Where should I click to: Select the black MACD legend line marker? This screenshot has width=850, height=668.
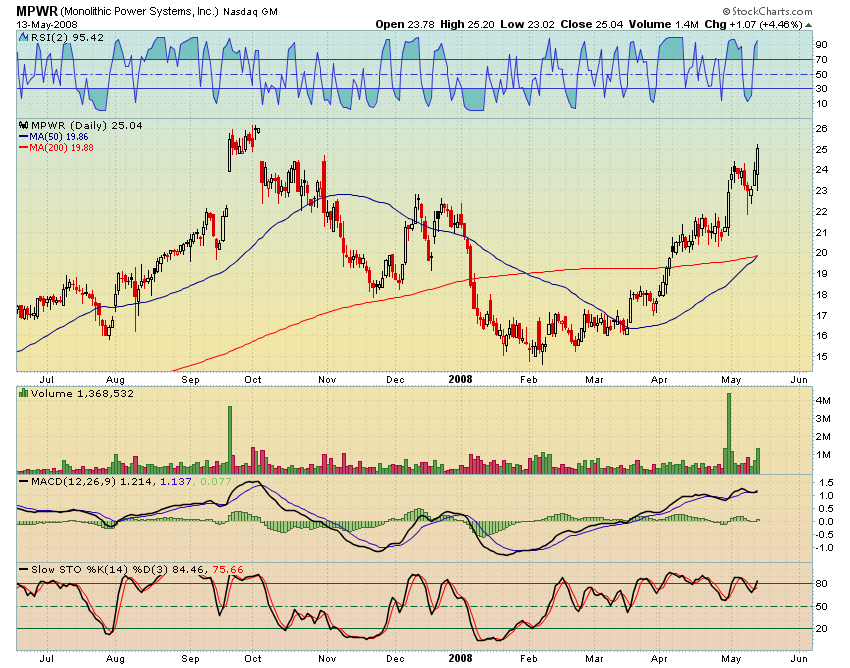coord(23,481)
